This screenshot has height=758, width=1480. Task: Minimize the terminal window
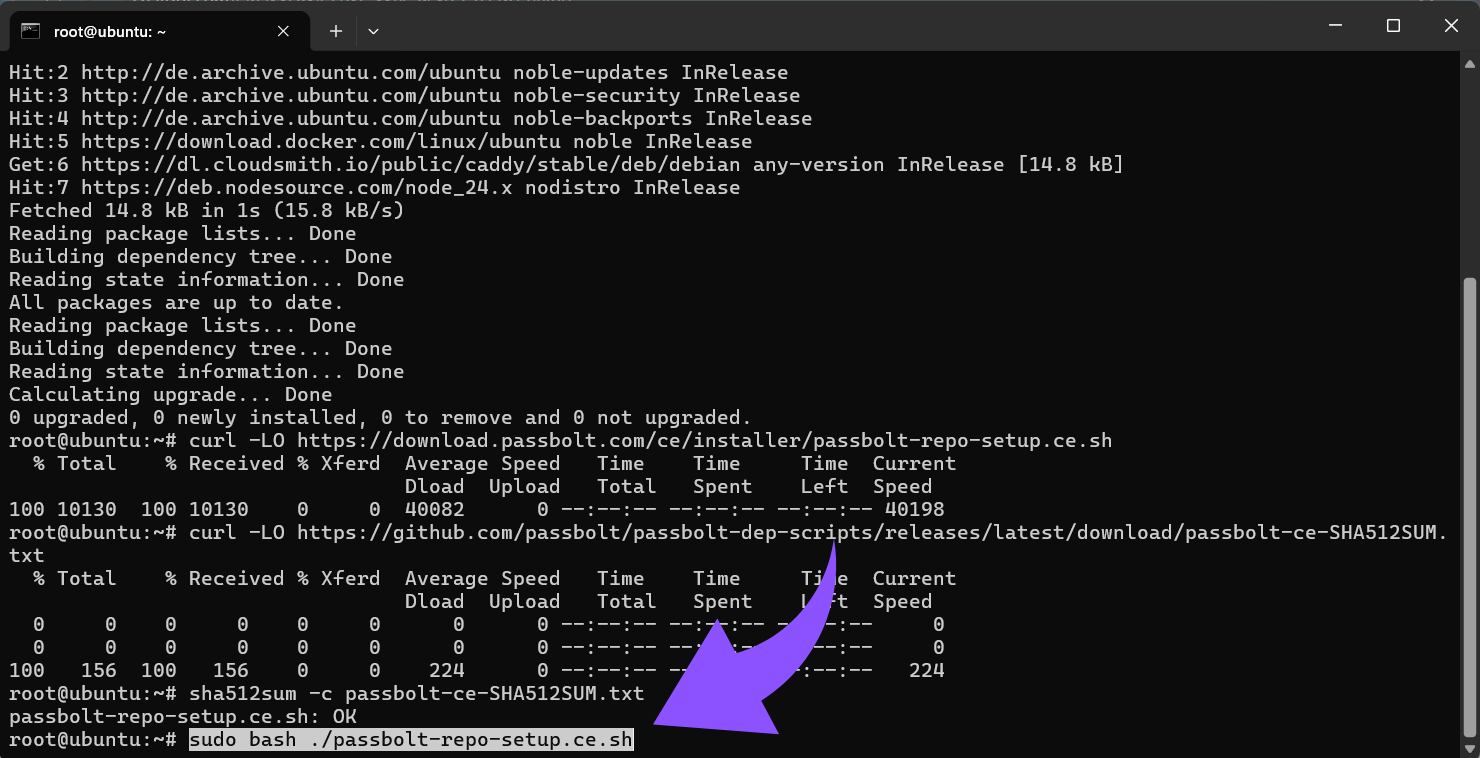1335,27
